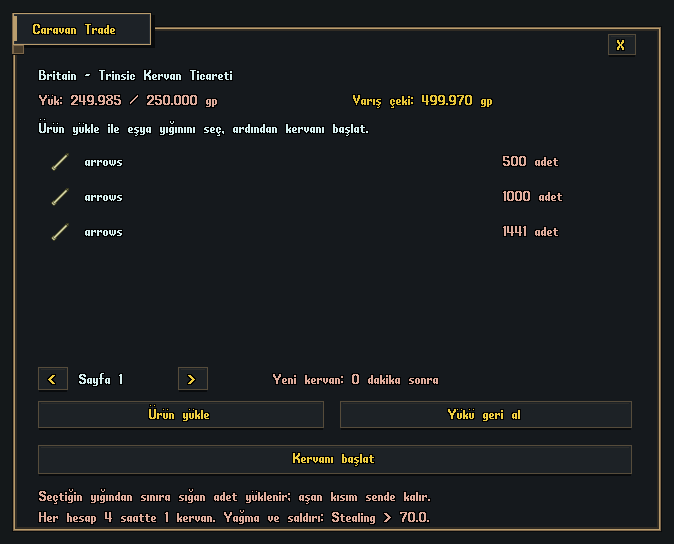Click the Varış çeki: 499.970 gp value
This screenshot has height=544, width=674.
click(422, 101)
